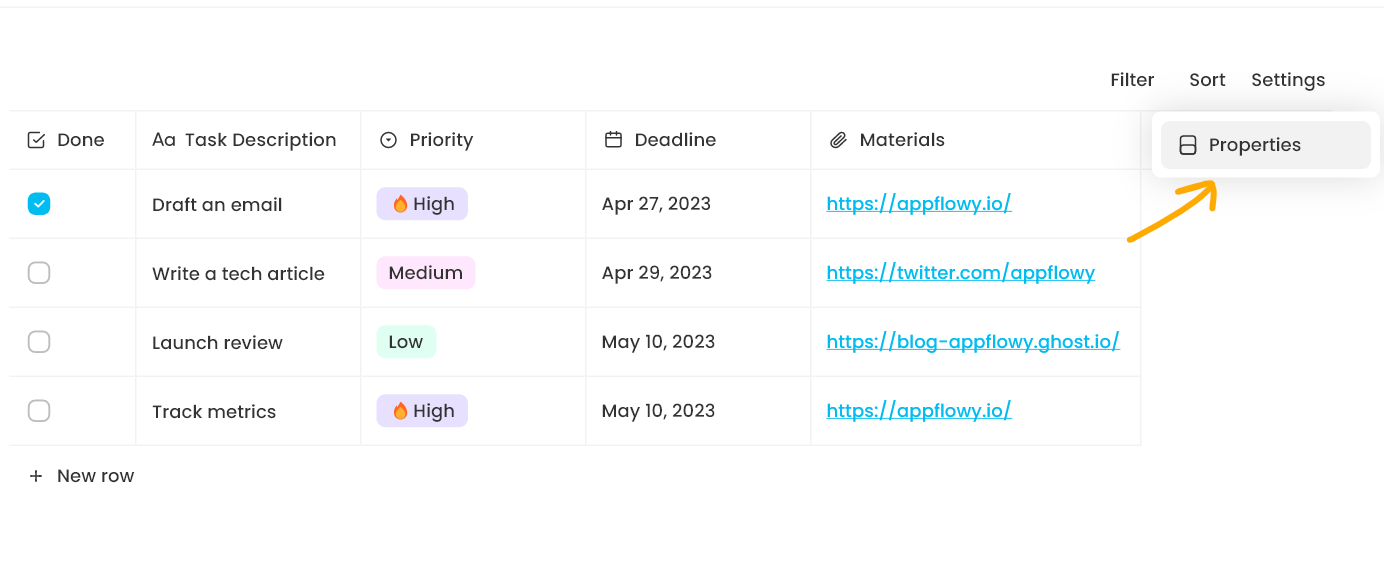
Task: Click the plus icon for New row
Action: (36, 476)
